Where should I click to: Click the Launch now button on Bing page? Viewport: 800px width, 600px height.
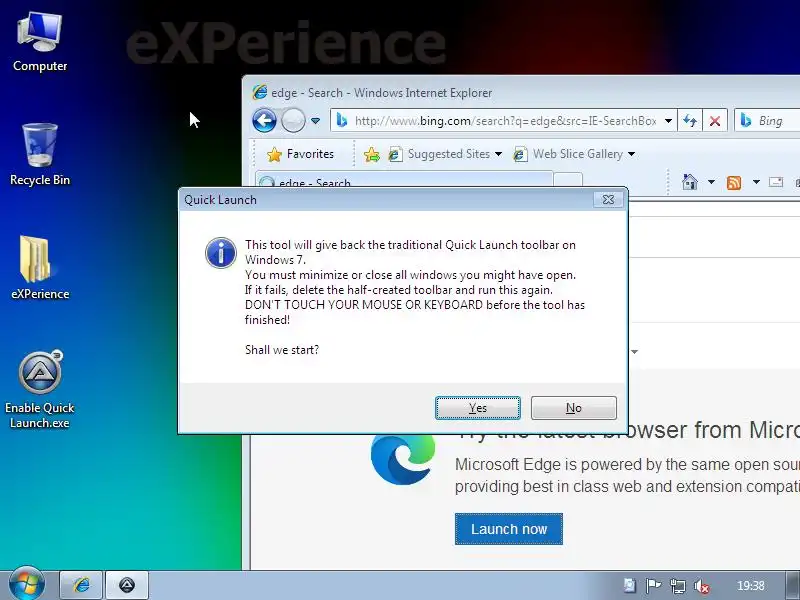click(x=509, y=529)
